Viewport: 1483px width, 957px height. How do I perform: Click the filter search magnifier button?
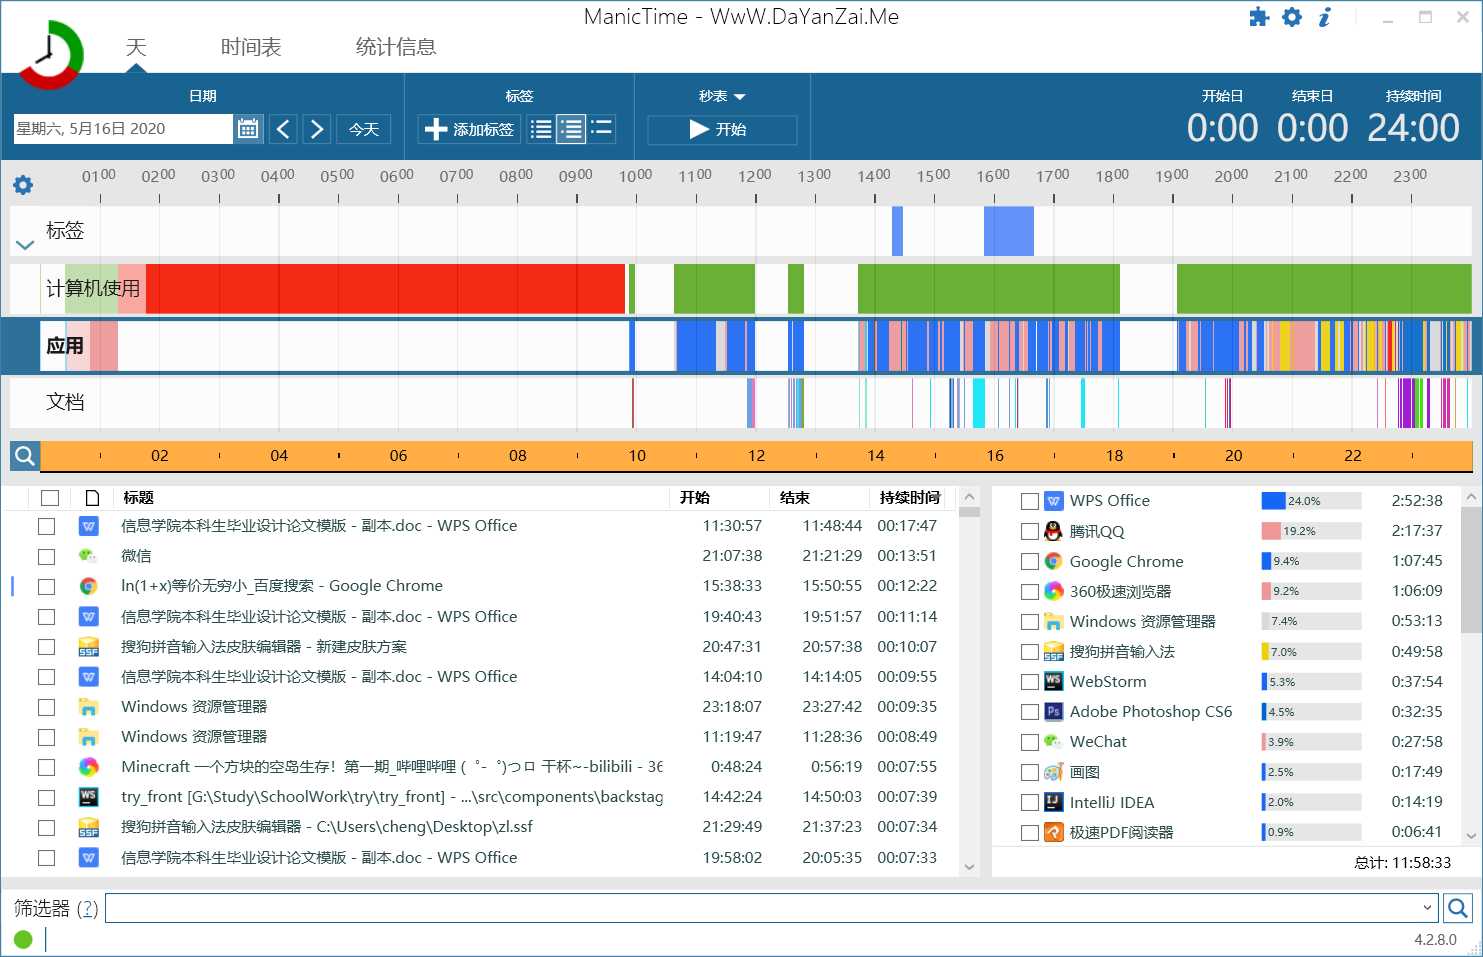pyautogui.click(x=1458, y=908)
